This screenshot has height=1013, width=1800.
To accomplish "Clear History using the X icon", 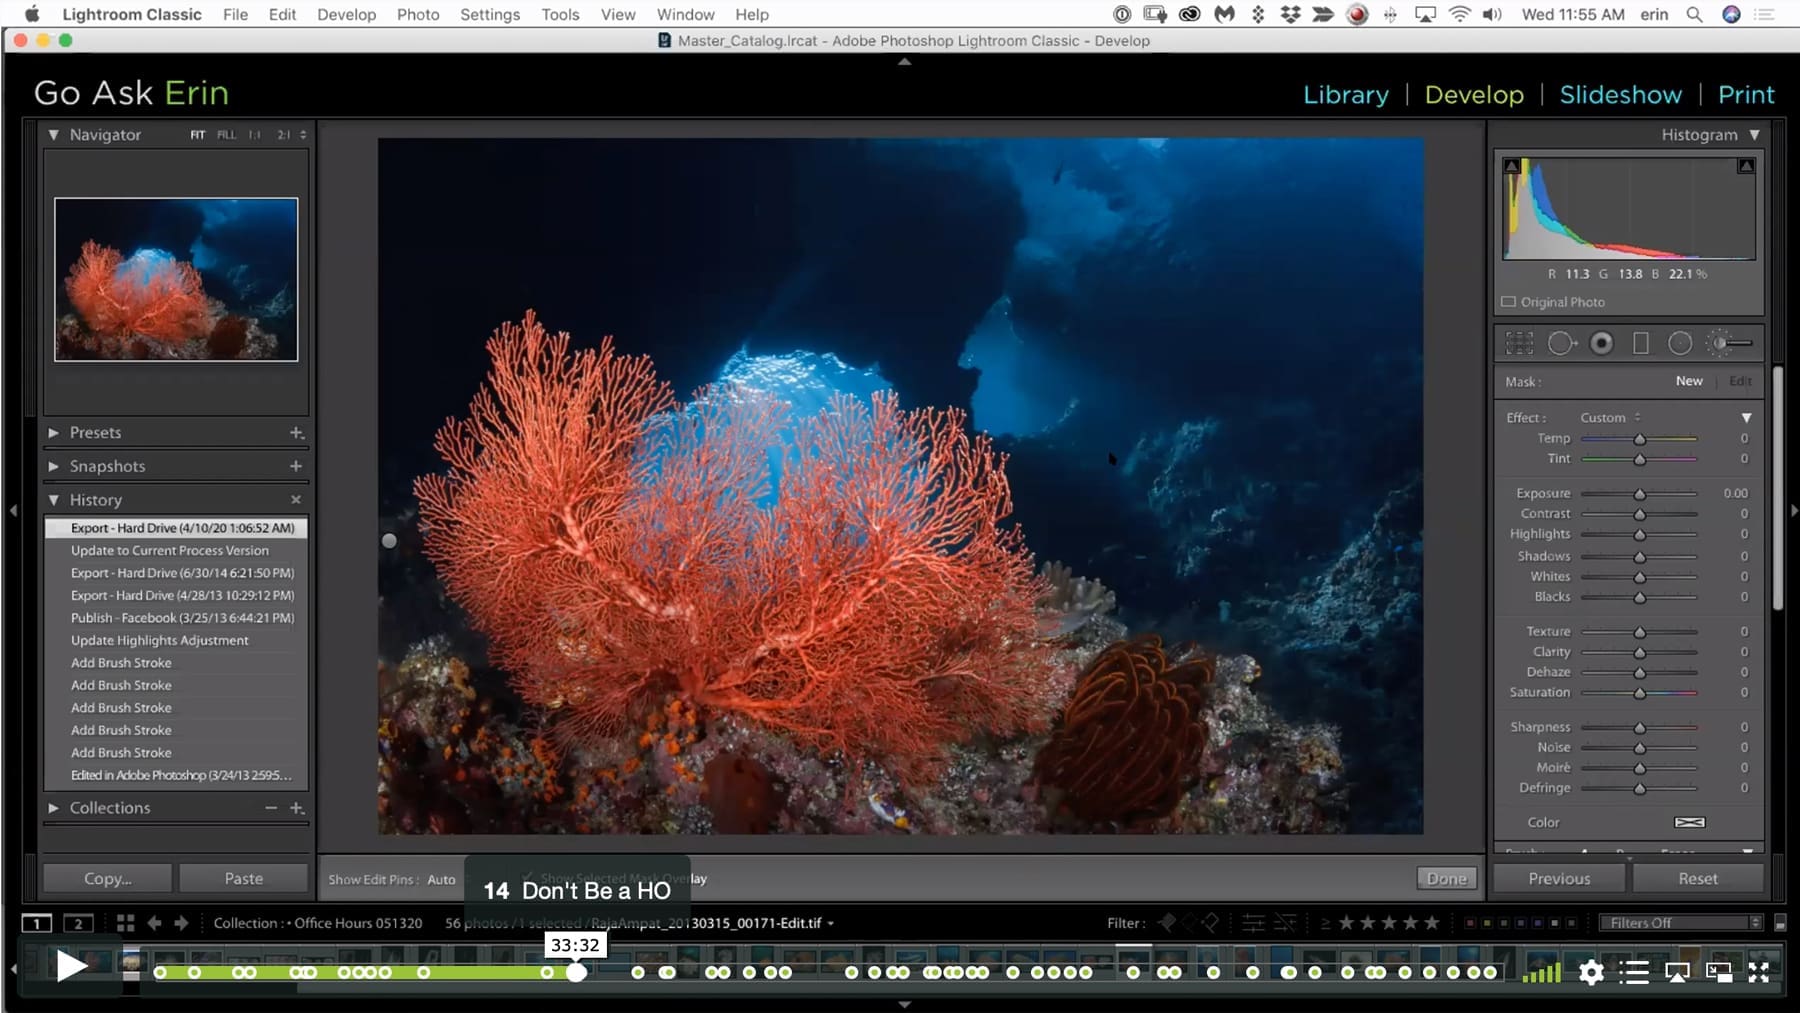I will tap(296, 499).
